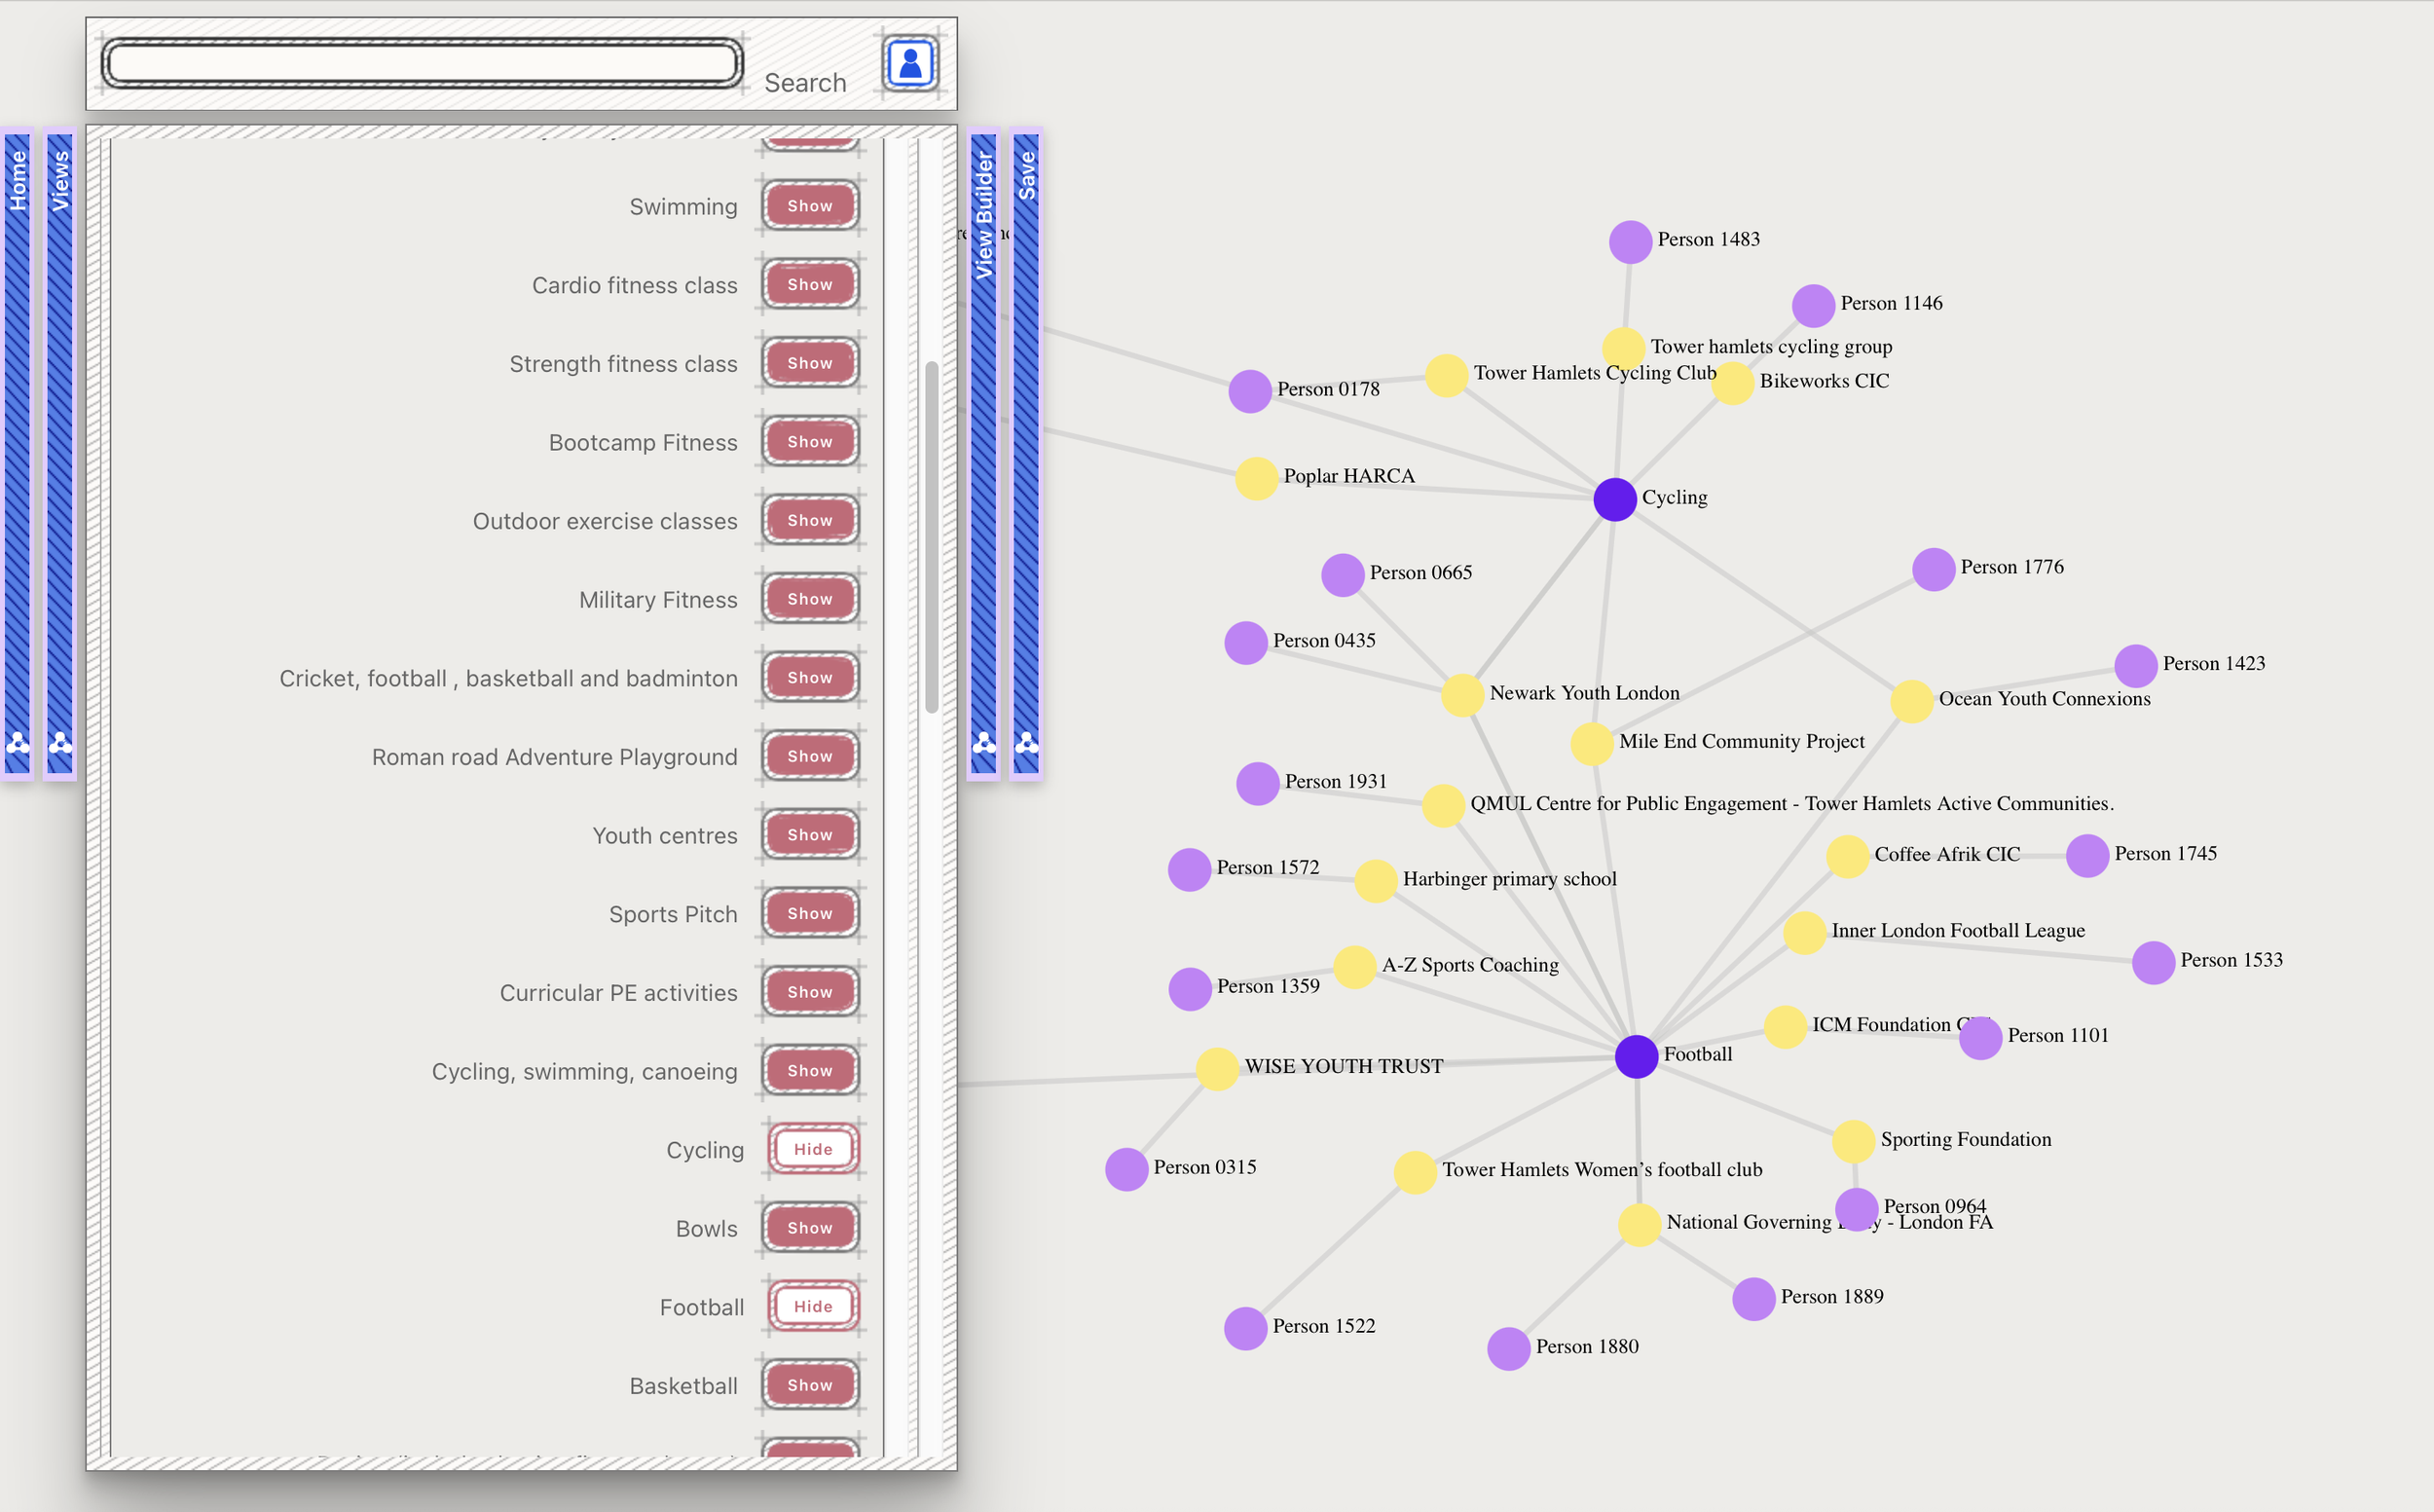
Task: Hide the Football activity
Action: tap(812, 1306)
